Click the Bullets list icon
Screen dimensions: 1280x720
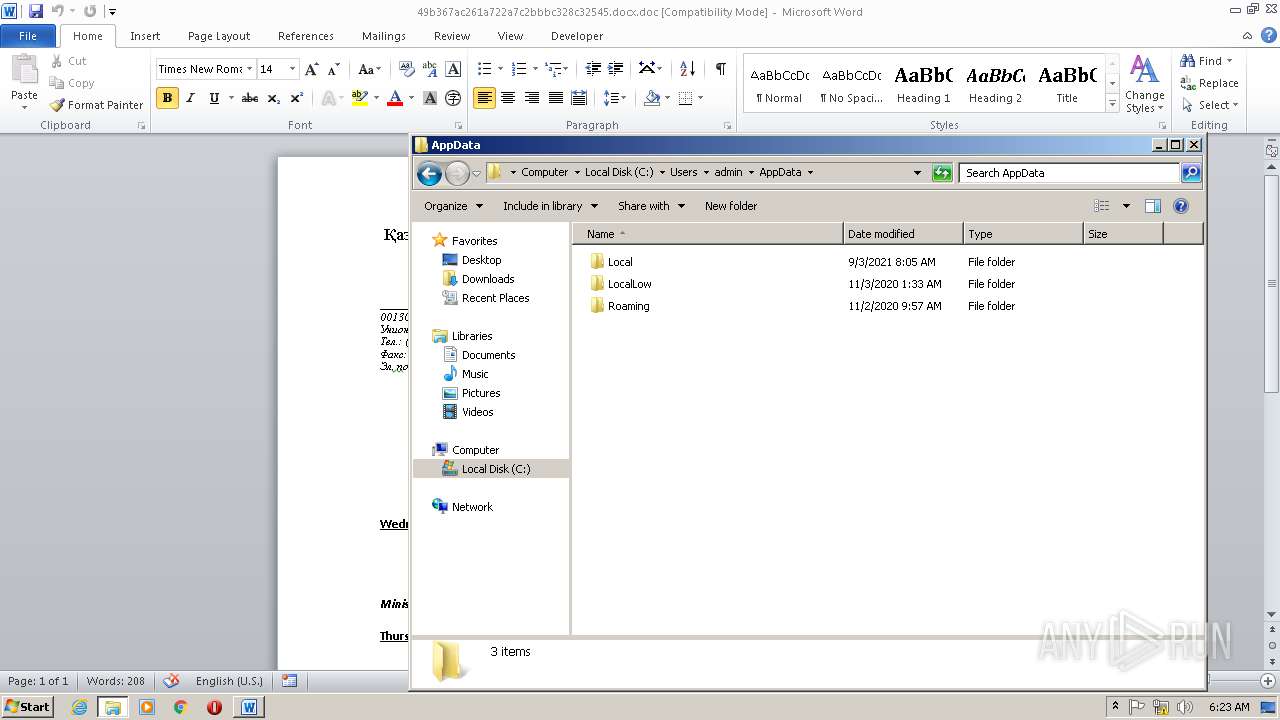coord(485,69)
